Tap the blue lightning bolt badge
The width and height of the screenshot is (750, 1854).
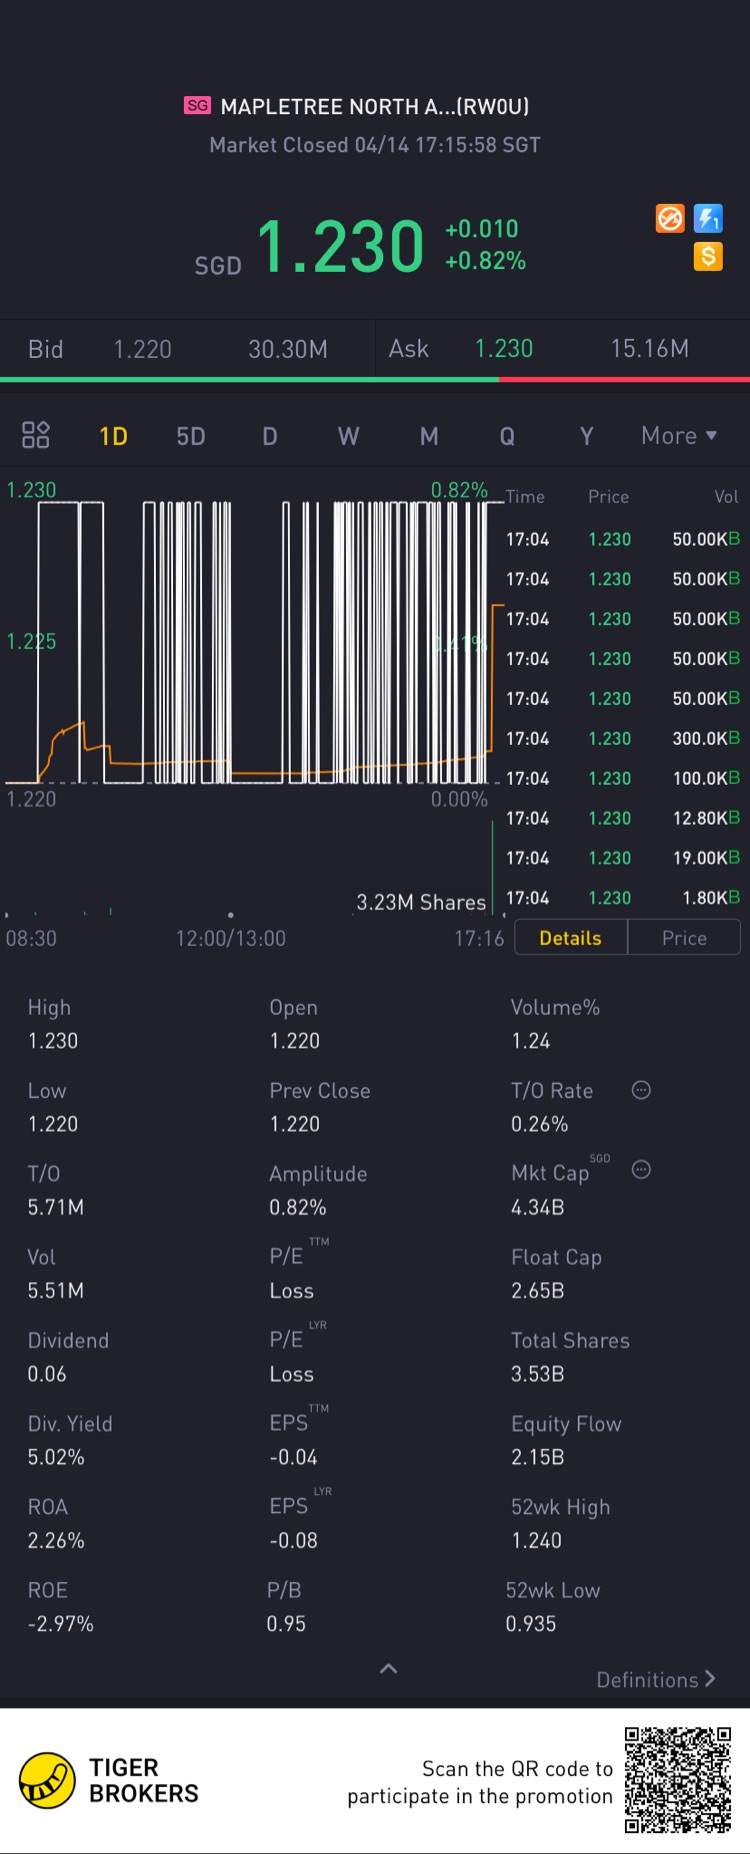[x=708, y=218]
